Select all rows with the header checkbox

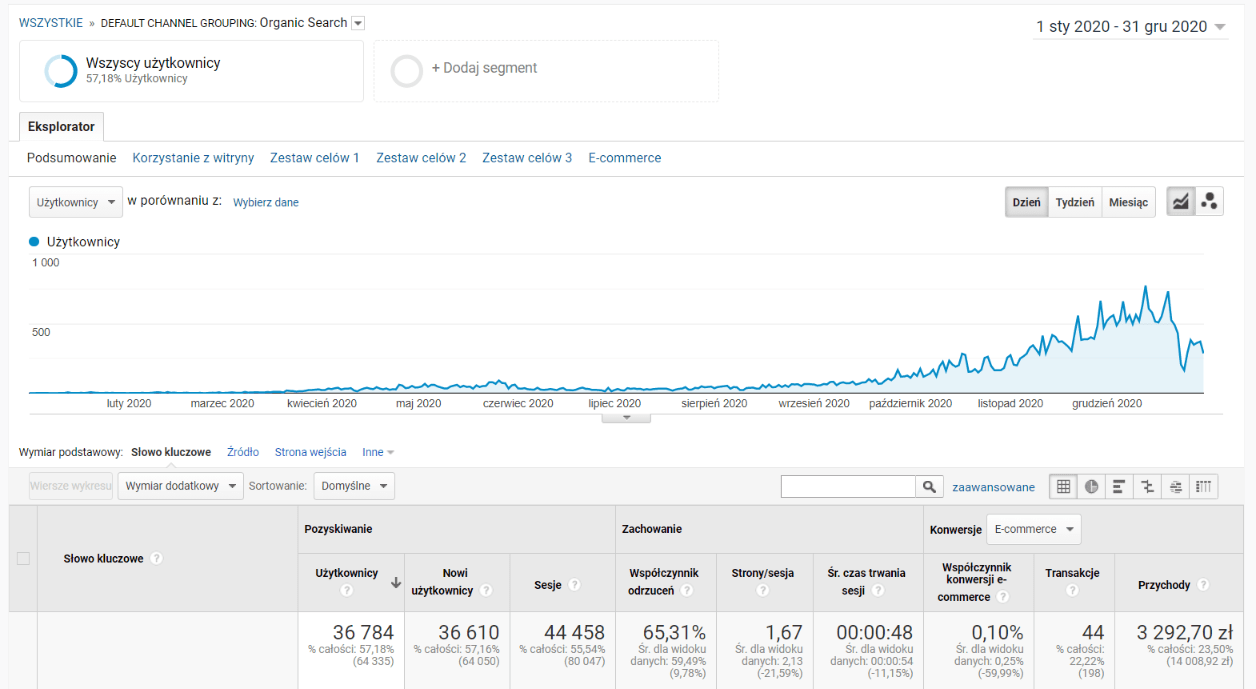[24, 558]
